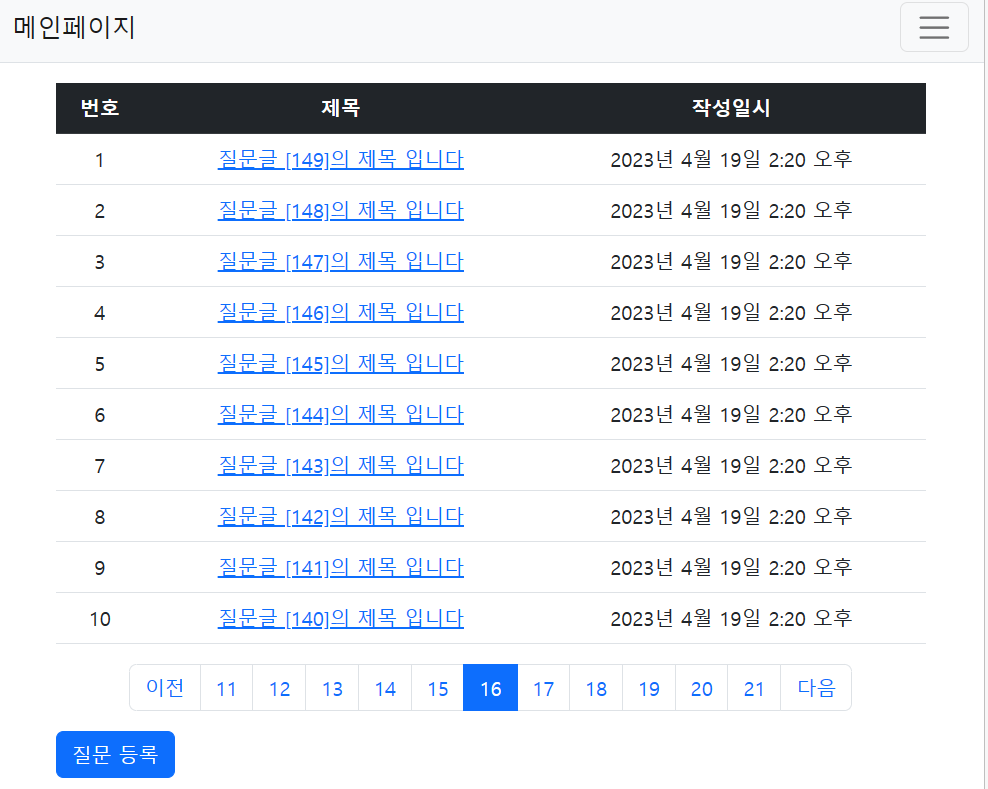Open question link 질문글 [149]의 제목 입니다

pos(340,159)
